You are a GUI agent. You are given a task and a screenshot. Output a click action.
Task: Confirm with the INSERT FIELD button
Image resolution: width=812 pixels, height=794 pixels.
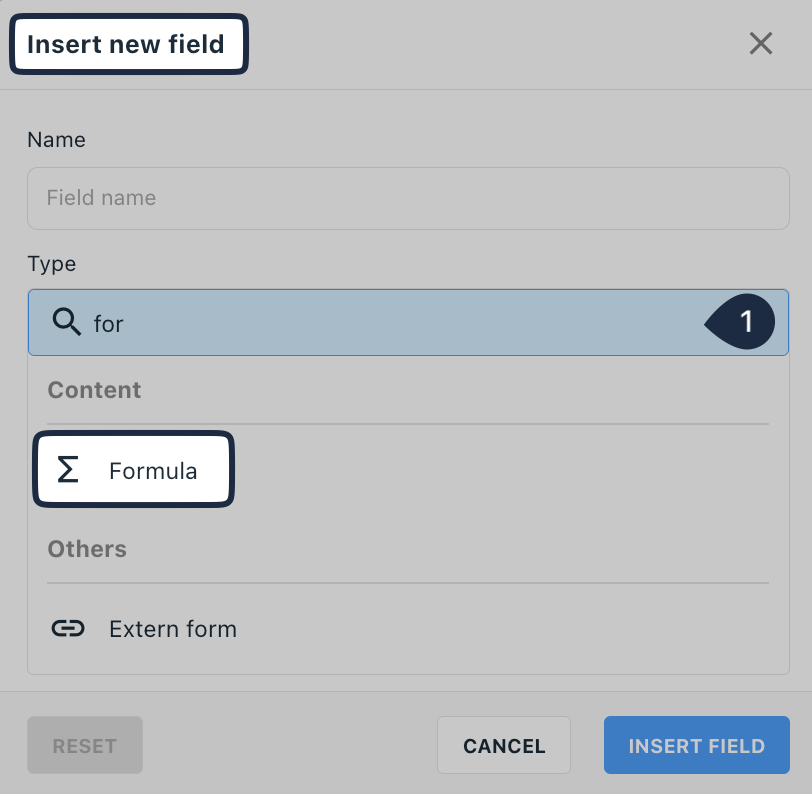coord(697,745)
